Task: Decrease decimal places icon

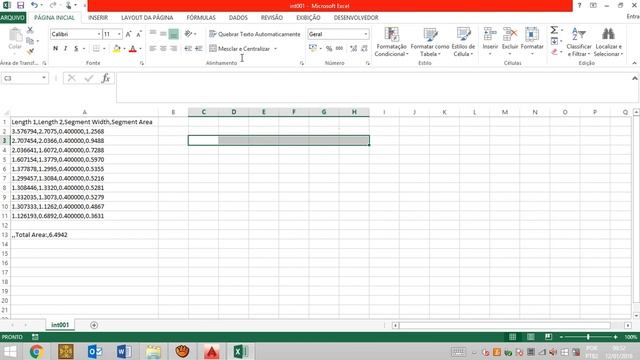Action: [x=364, y=49]
